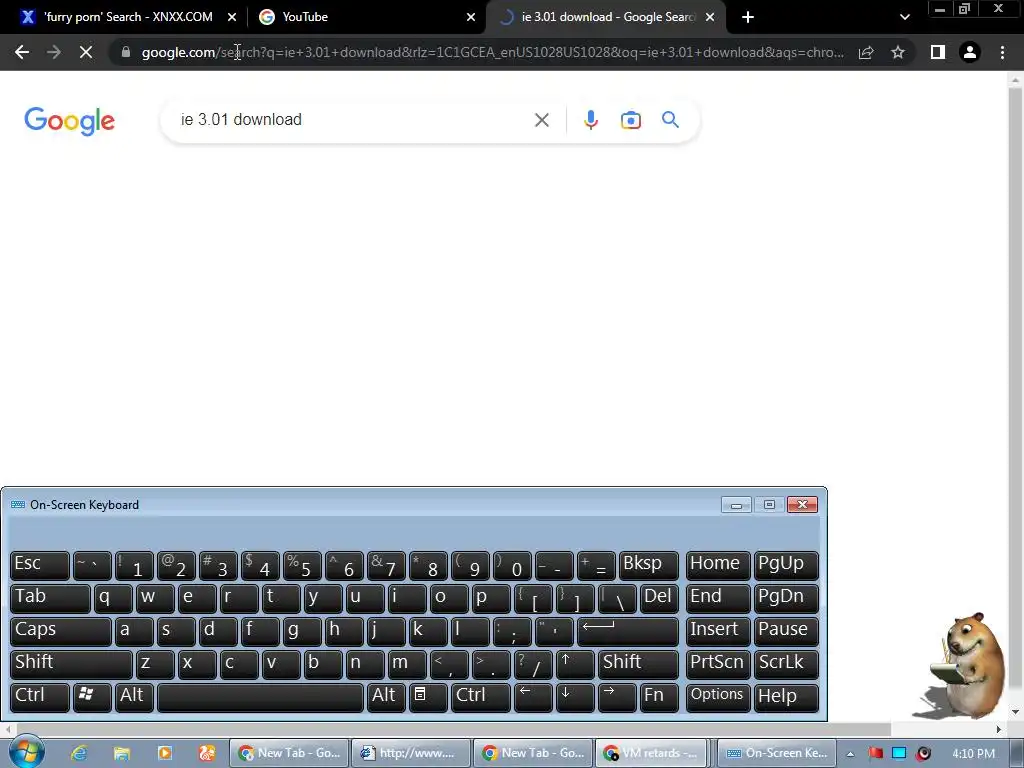Switch to the VM retards Chrome window
Screen dimensions: 1024x768
click(654, 753)
